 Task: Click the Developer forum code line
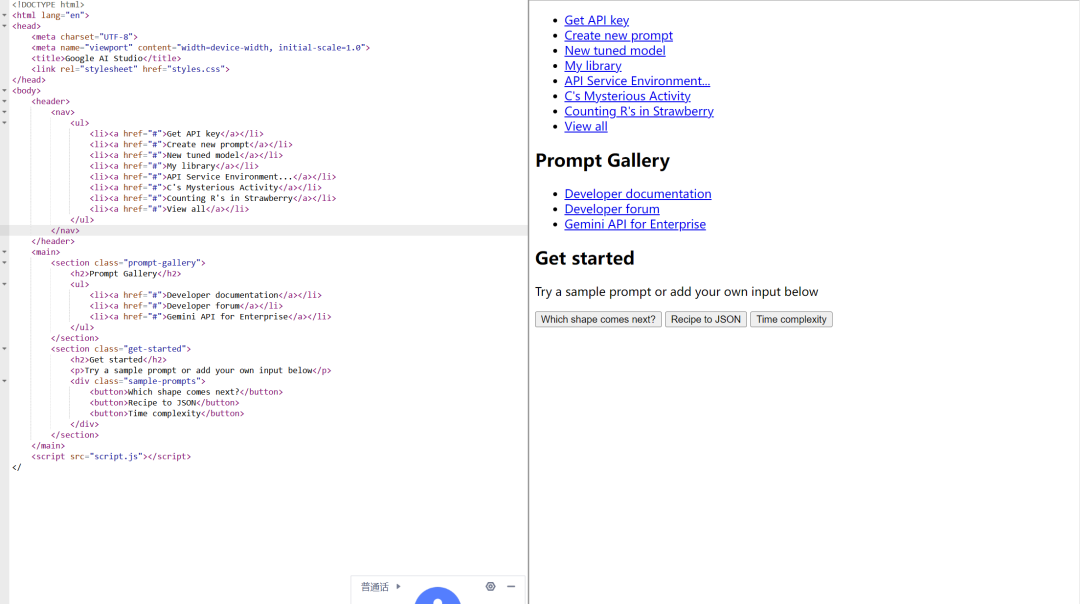pos(186,306)
